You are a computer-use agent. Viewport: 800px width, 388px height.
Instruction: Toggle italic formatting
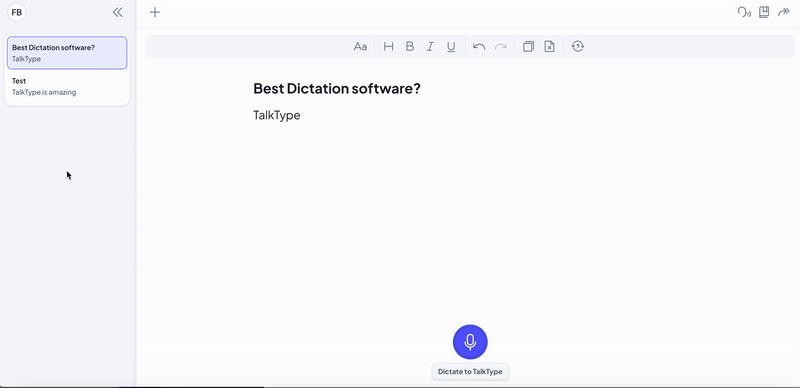430,46
